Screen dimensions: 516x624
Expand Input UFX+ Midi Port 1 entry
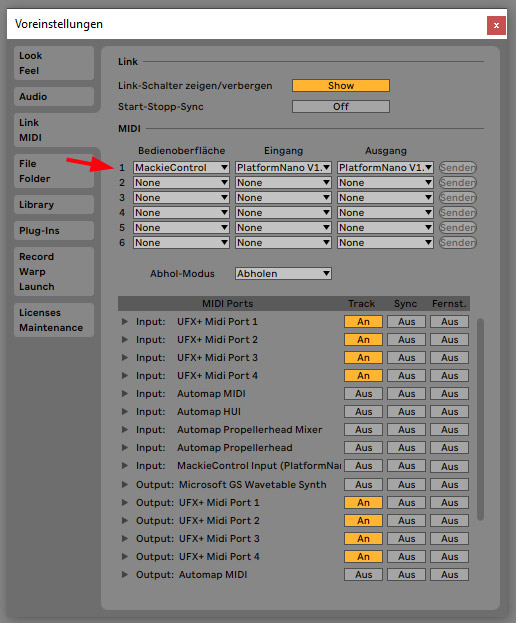point(125,322)
